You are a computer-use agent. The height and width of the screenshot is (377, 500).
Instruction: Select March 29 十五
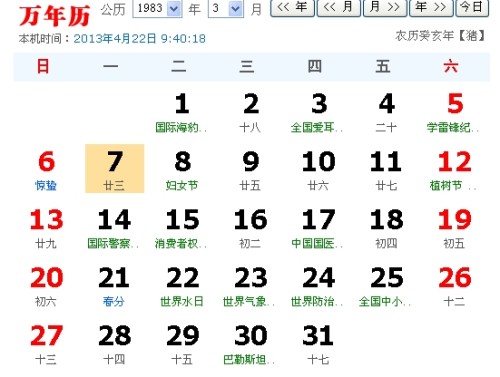click(x=182, y=344)
